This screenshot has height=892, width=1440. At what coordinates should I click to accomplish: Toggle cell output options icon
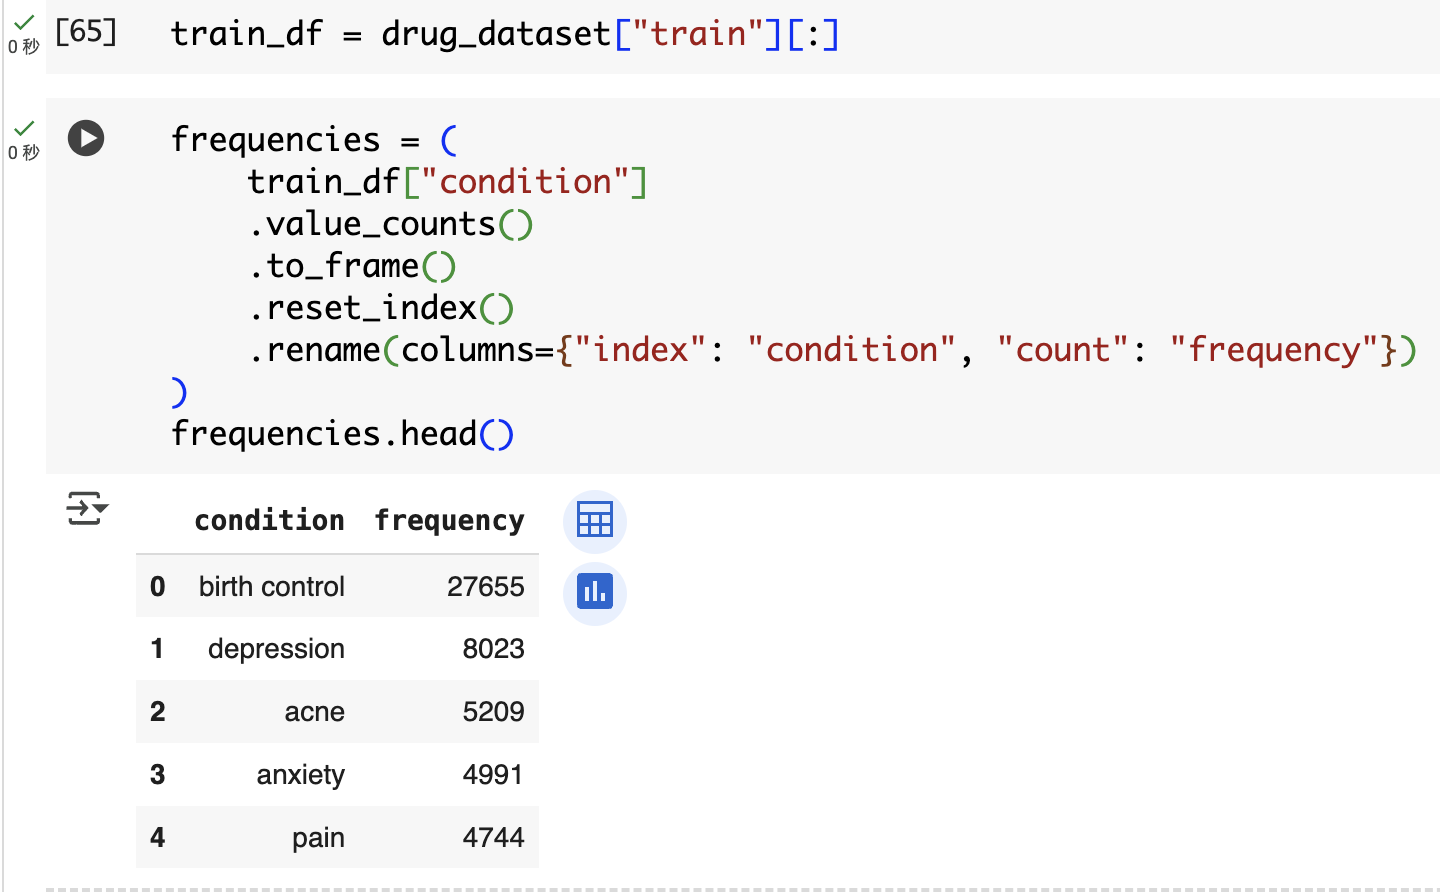[x=87, y=508]
